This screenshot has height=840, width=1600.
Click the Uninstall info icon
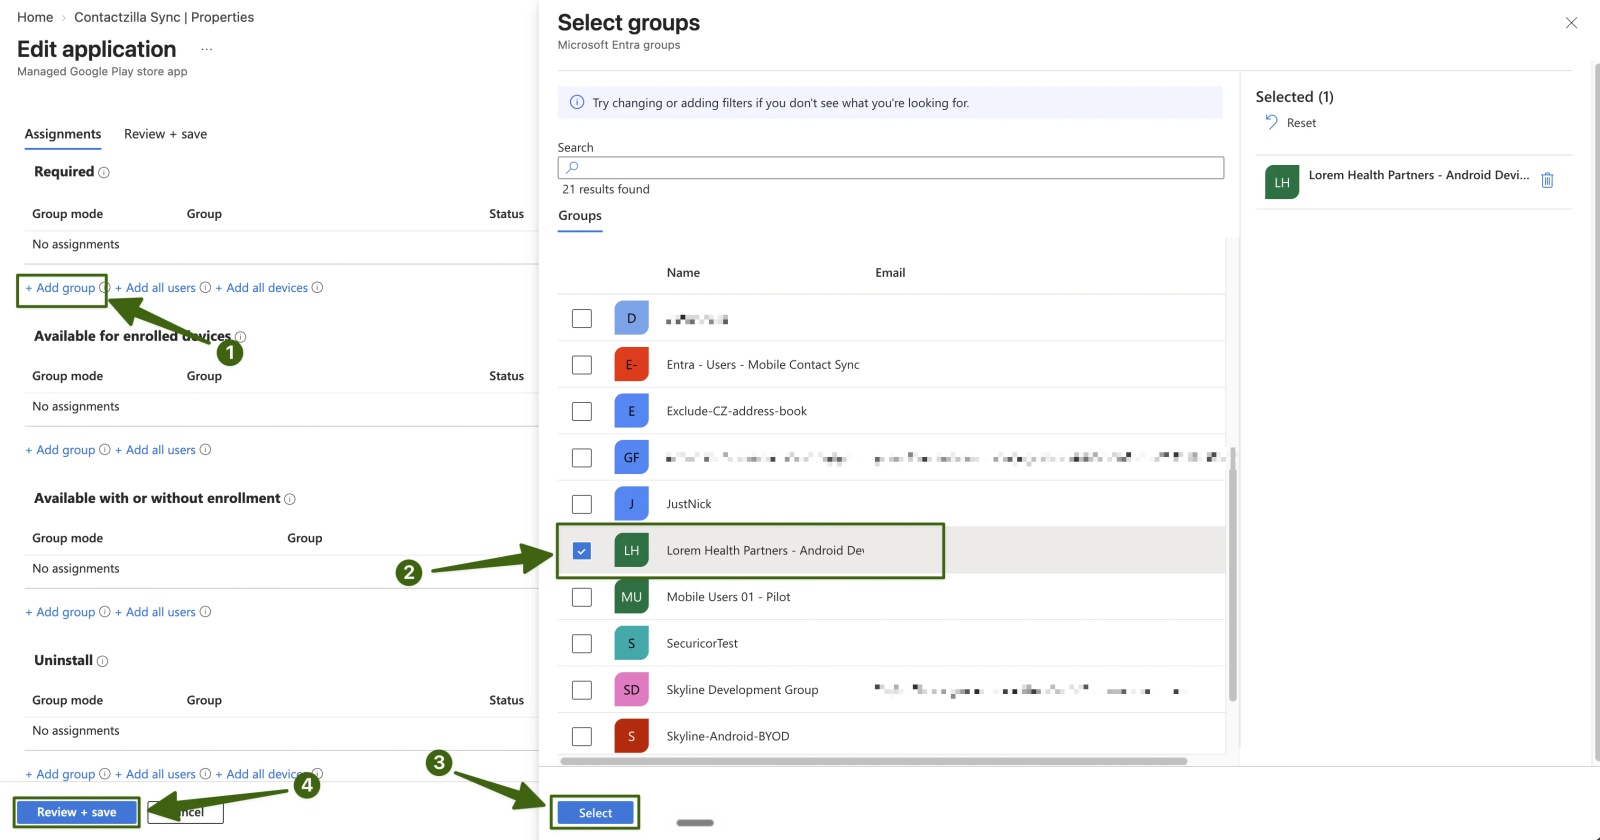(102, 661)
